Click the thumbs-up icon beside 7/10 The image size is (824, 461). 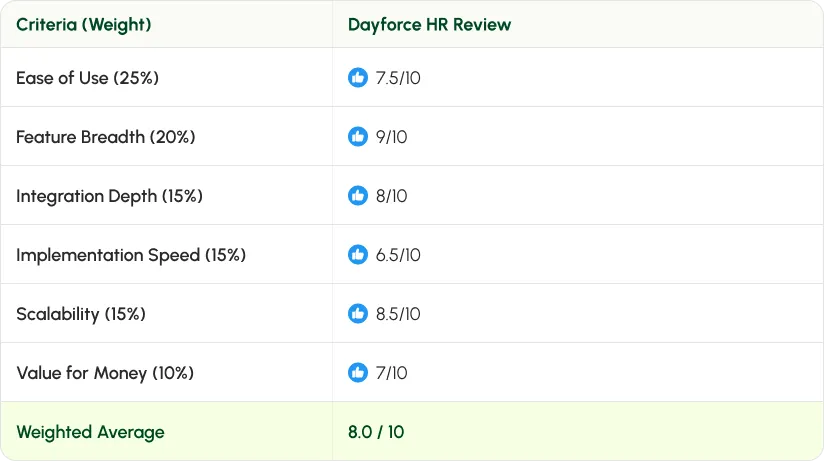click(x=358, y=373)
